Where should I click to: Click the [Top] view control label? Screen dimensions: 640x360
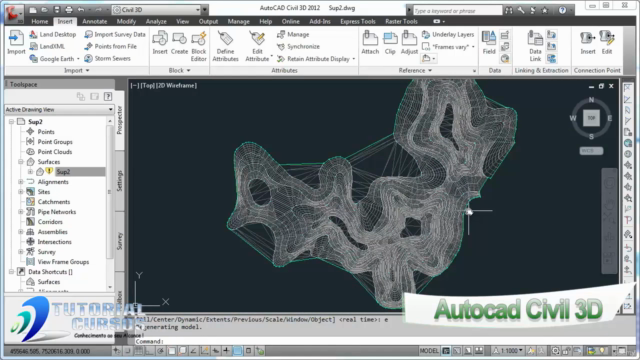tap(148, 85)
